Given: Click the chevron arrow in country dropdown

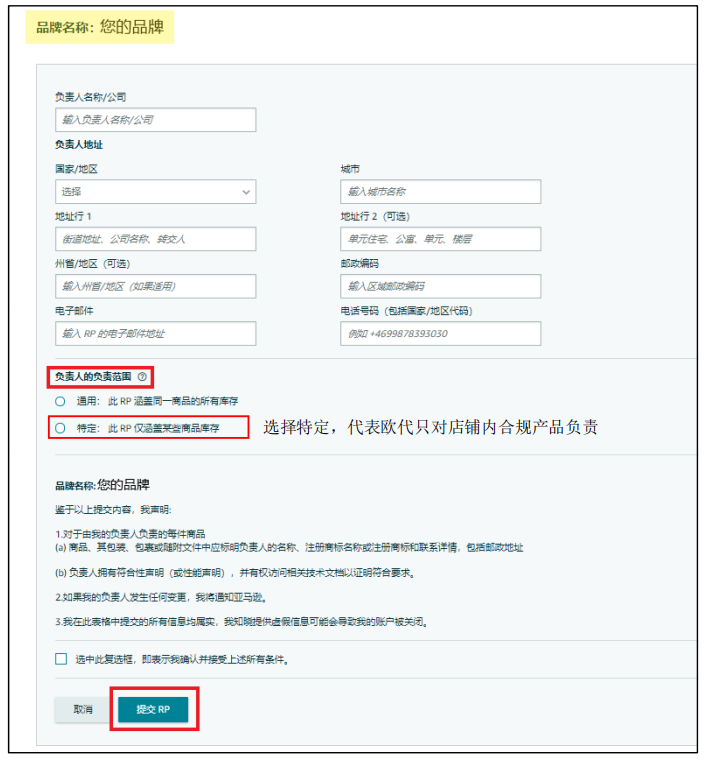Looking at the screenshot, I should [x=246, y=192].
